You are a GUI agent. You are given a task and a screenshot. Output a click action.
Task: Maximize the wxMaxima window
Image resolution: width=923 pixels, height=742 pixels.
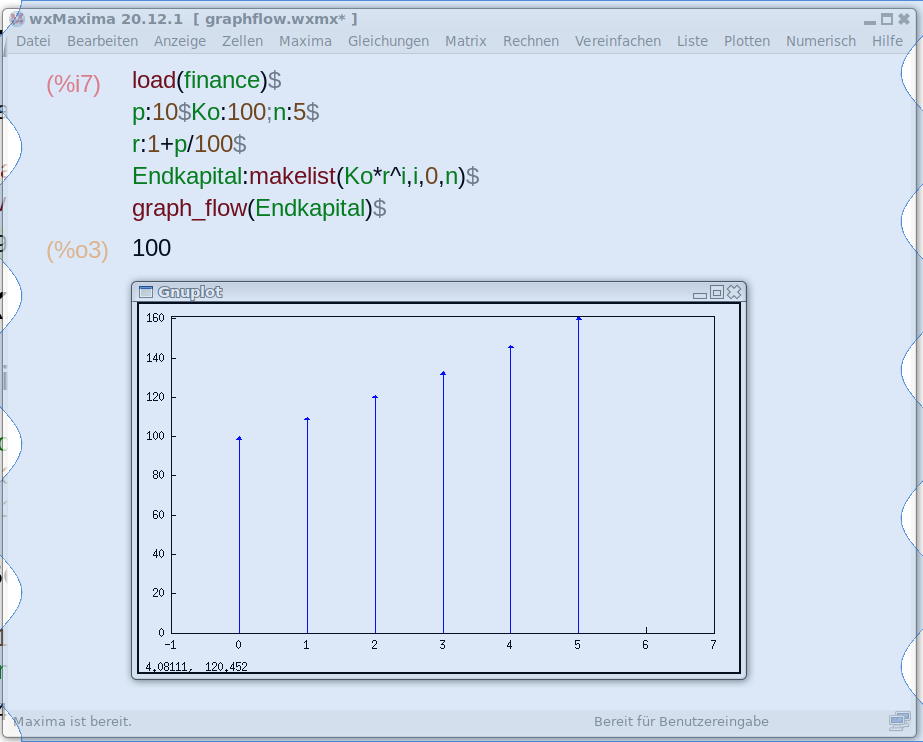pyautogui.click(x=887, y=19)
